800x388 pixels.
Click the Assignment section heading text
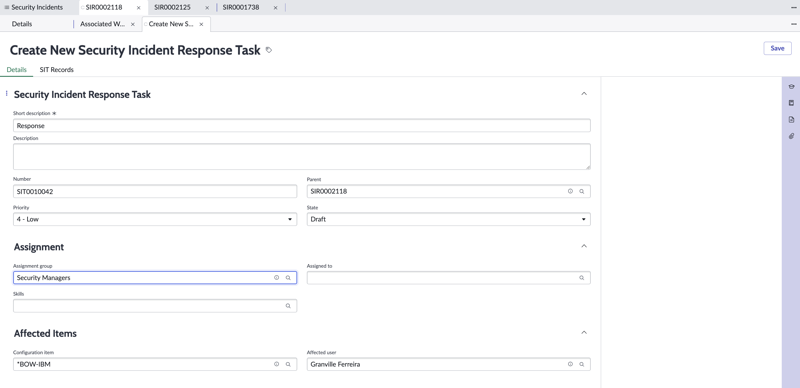coord(39,247)
